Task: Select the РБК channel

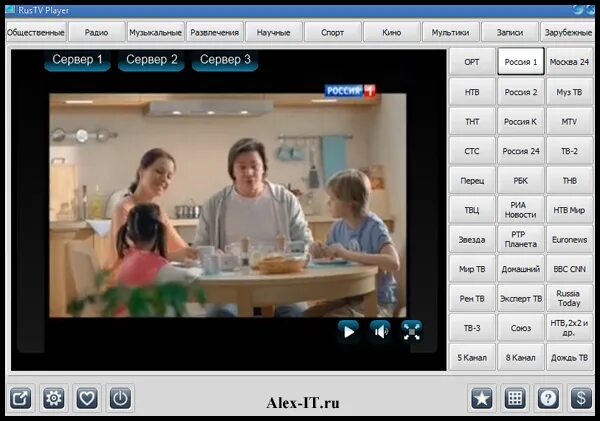Action: [521, 180]
